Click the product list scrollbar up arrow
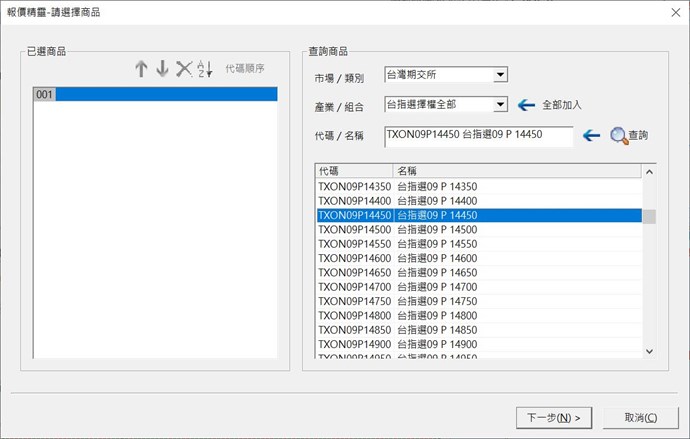 [648, 172]
